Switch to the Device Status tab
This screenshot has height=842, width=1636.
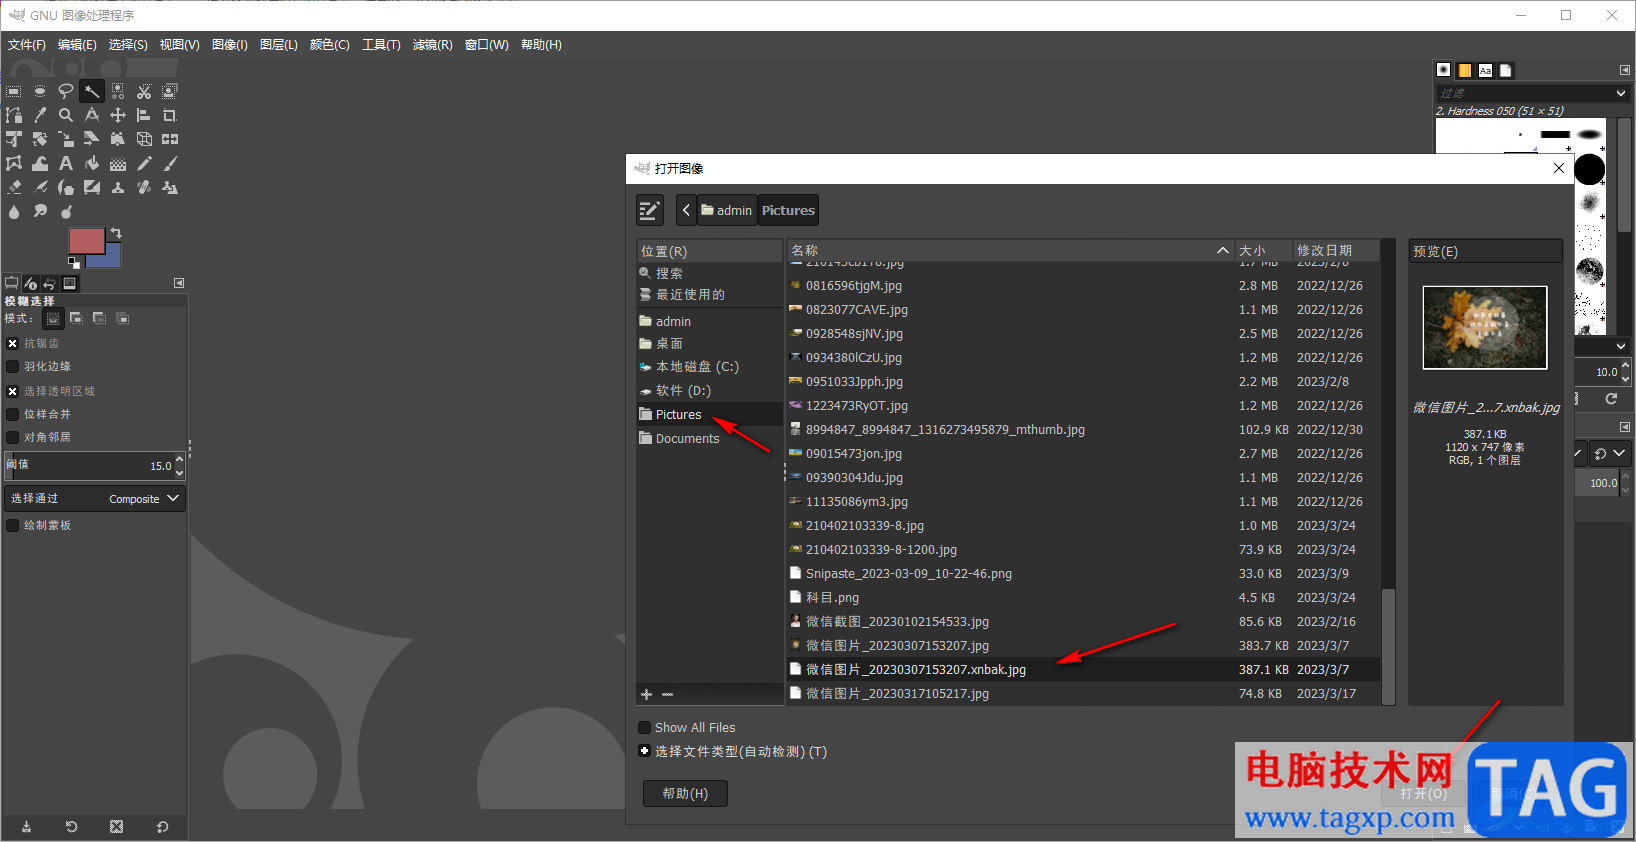(31, 283)
